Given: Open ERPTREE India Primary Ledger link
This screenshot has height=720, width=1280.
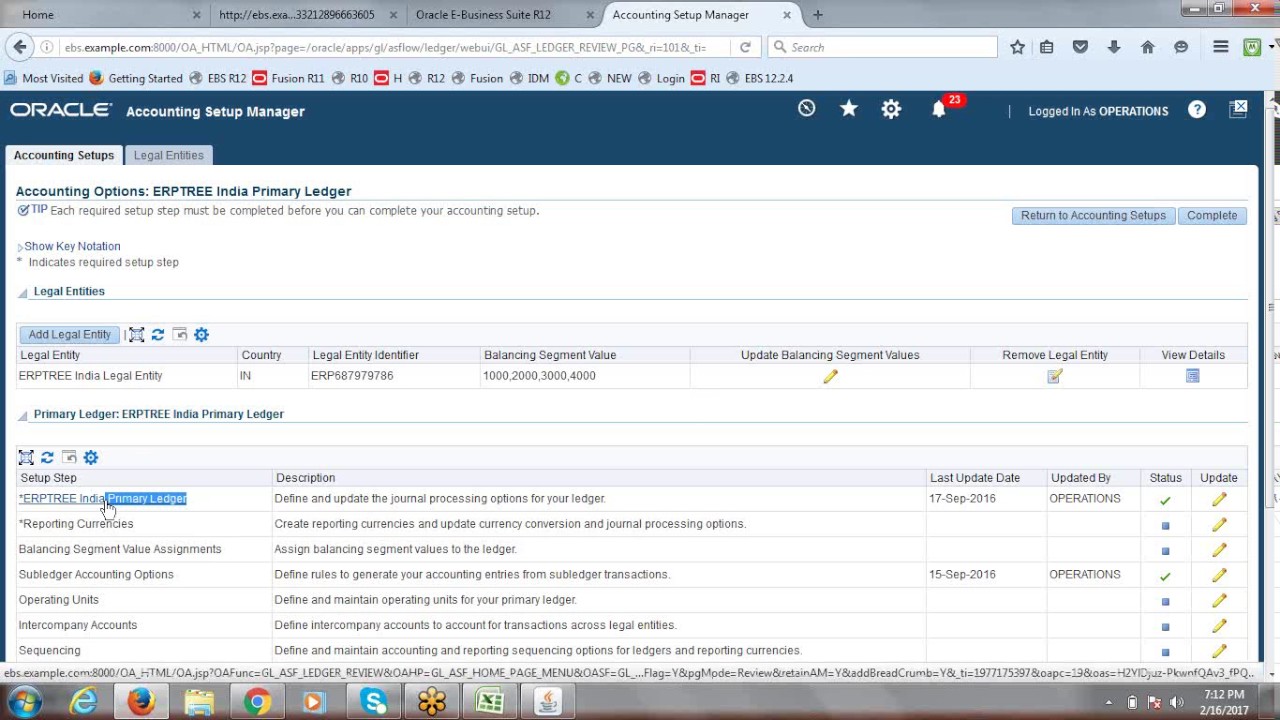Looking at the screenshot, I should point(103,498).
